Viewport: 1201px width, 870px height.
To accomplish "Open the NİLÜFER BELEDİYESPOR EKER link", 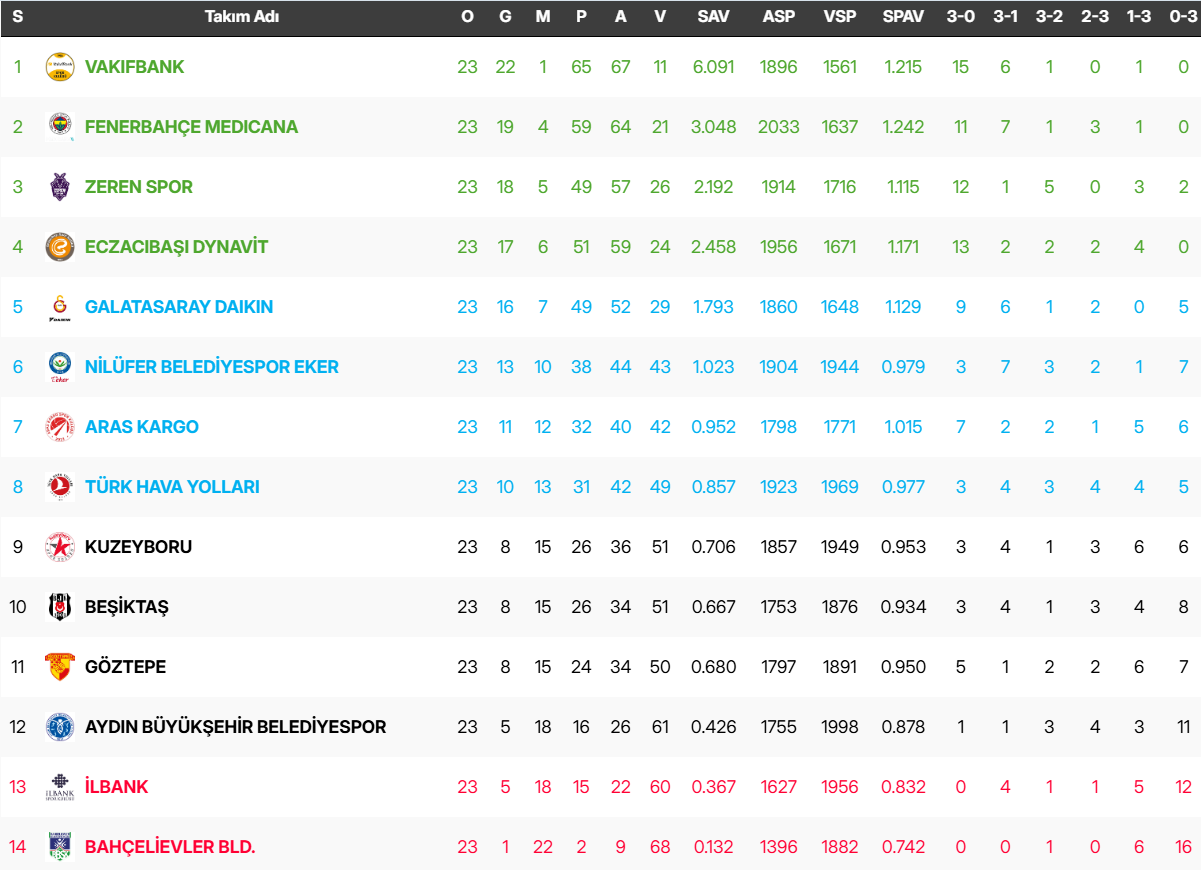I will (212, 367).
